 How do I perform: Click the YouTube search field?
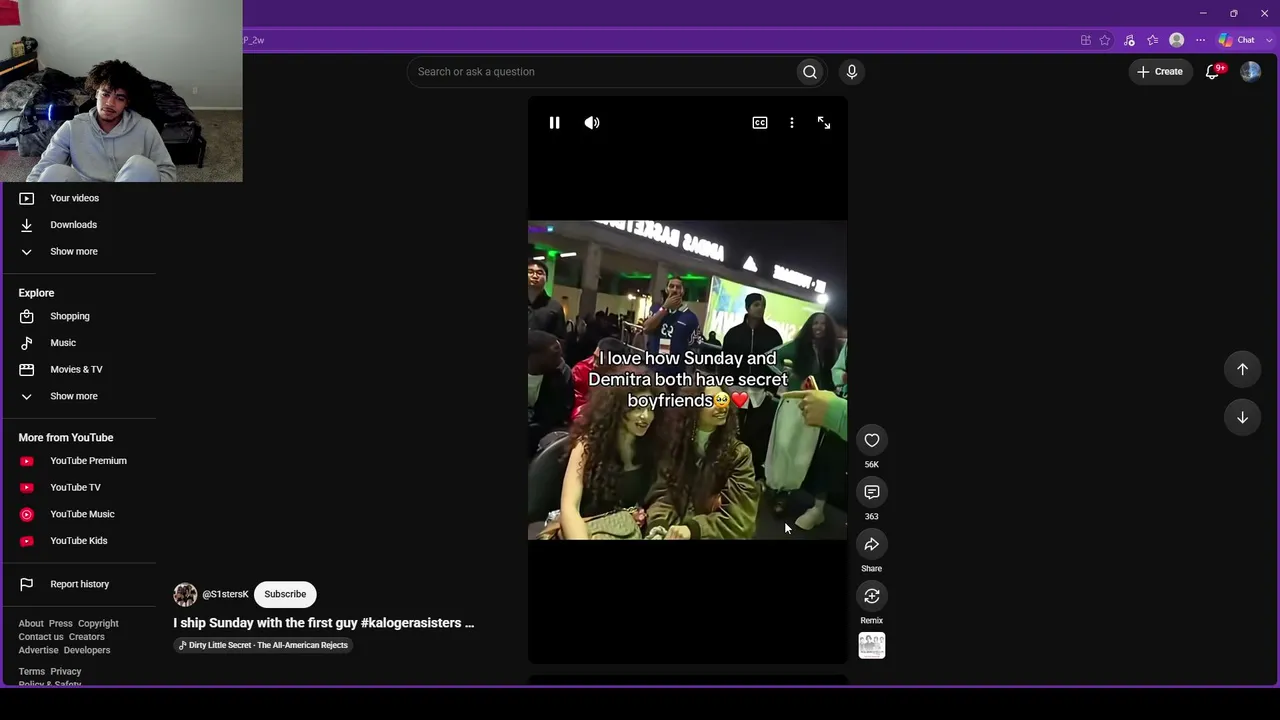click(600, 72)
